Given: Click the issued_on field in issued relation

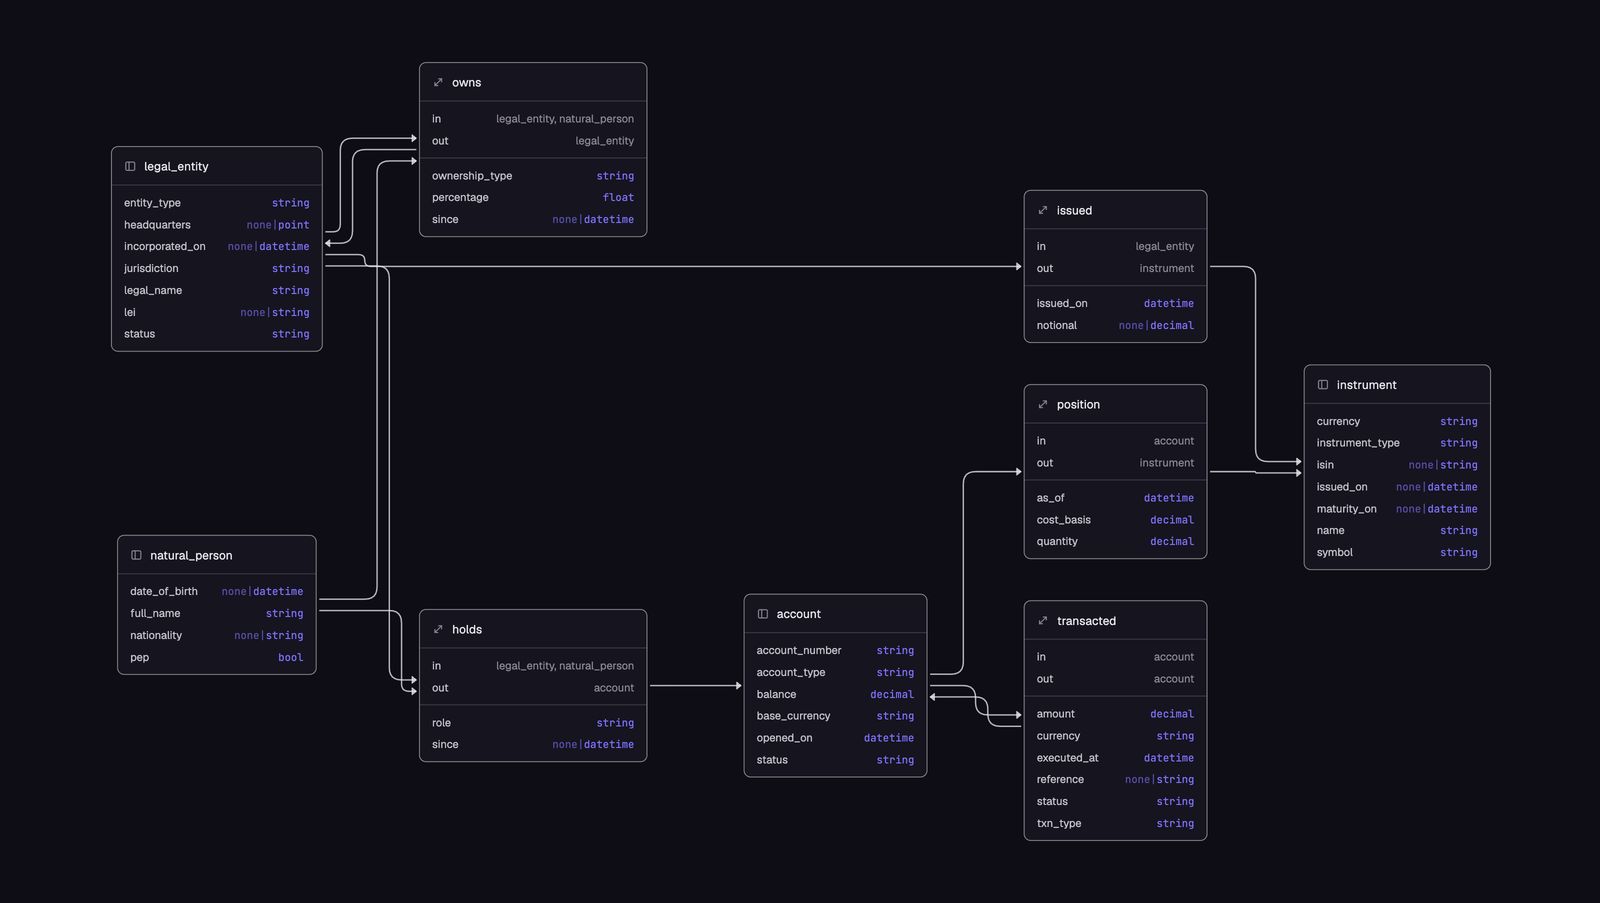Looking at the screenshot, I should tap(1115, 303).
